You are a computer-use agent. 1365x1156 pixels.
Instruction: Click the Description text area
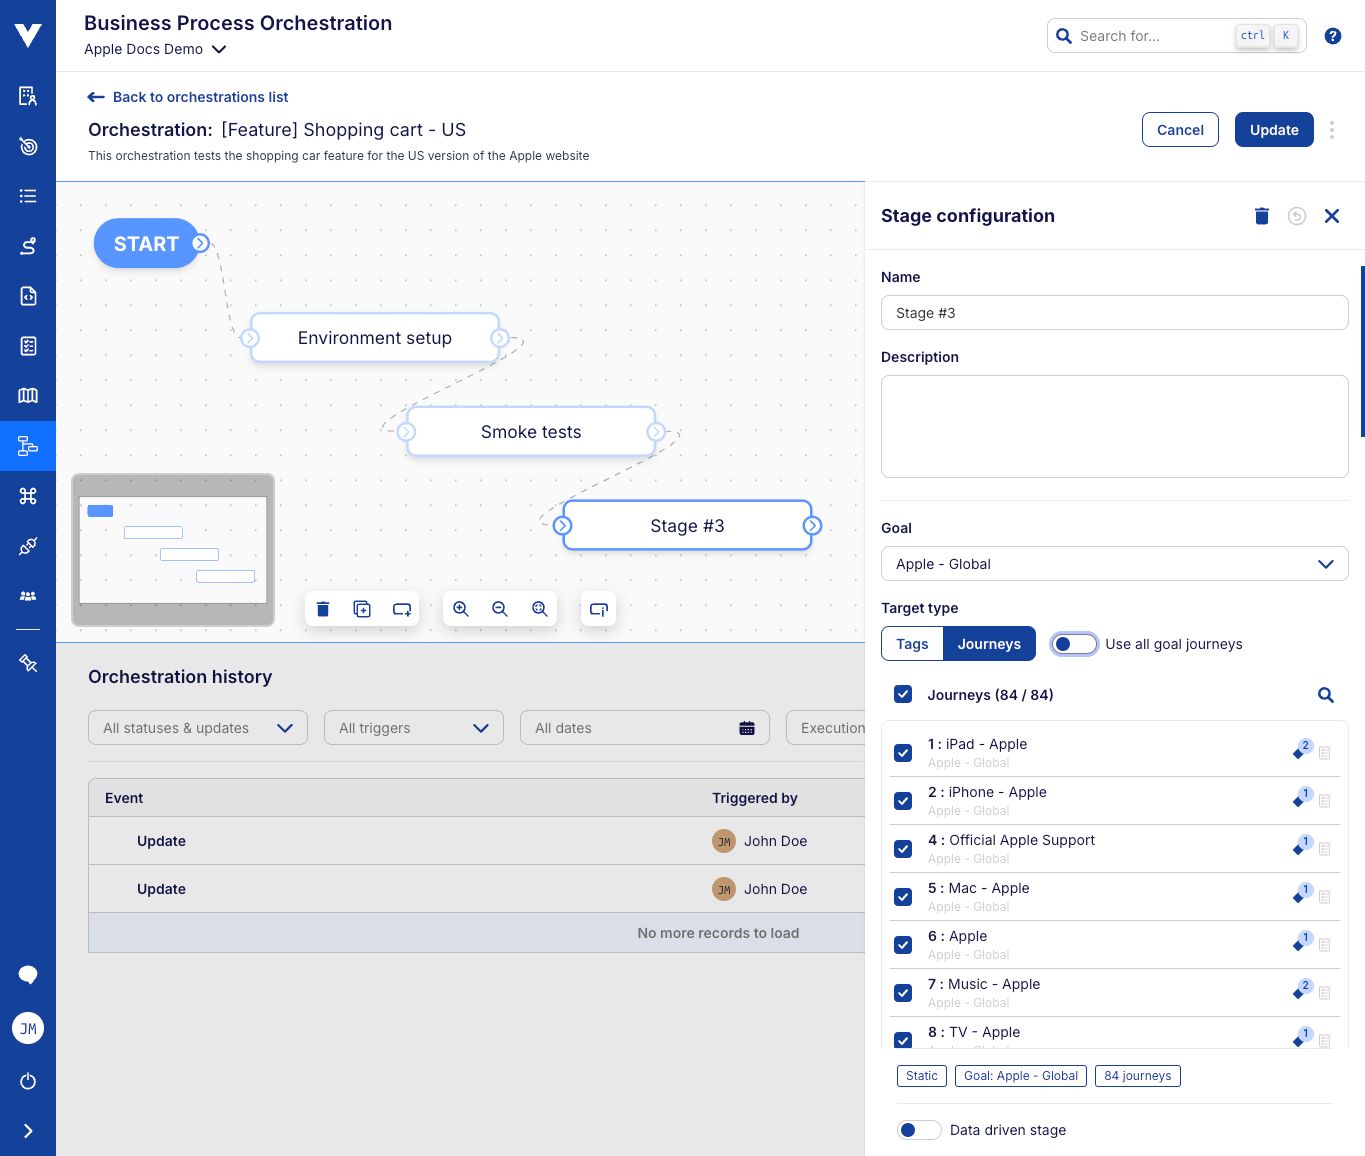pyautogui.click(x=1114, y=427)
